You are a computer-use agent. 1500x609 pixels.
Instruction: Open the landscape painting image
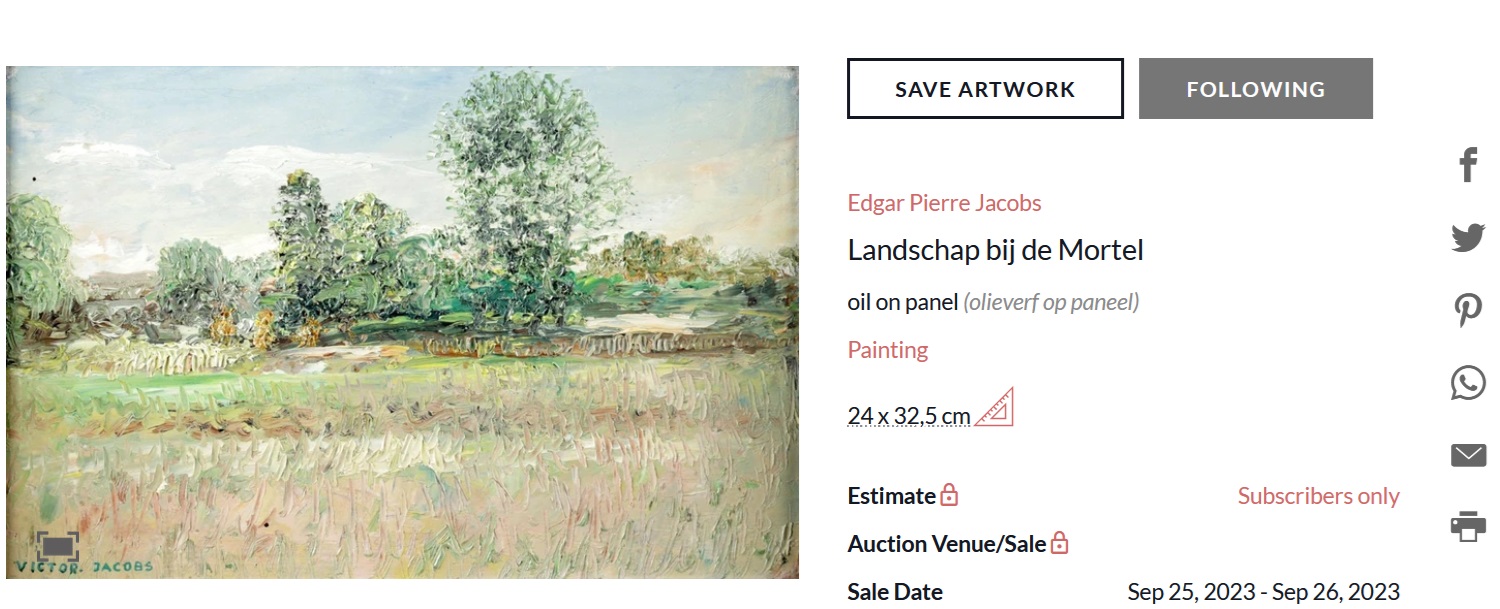pos(402,322)
